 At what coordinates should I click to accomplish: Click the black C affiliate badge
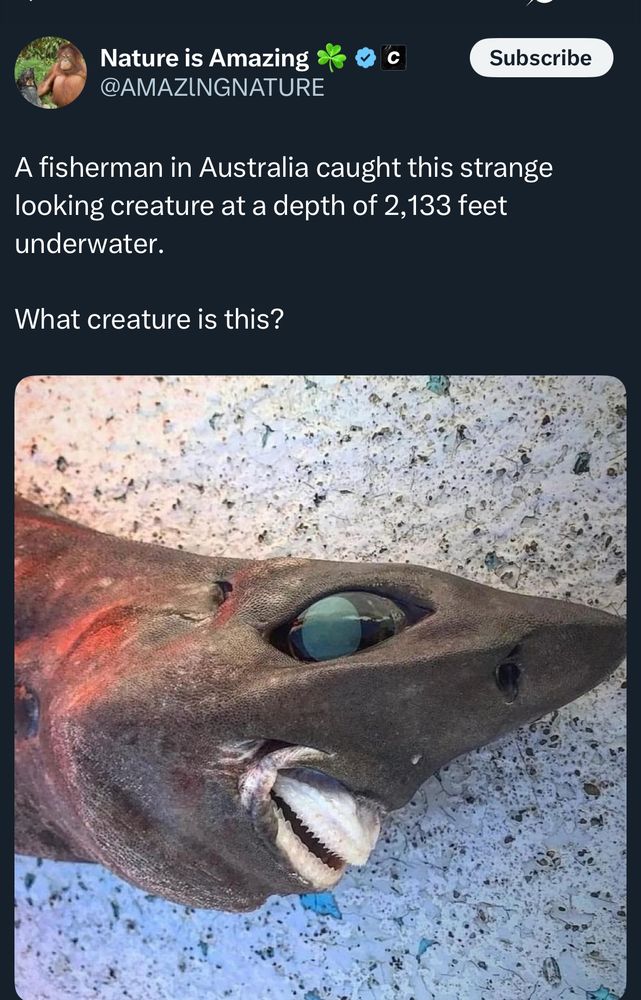click(x=394, y=58)
